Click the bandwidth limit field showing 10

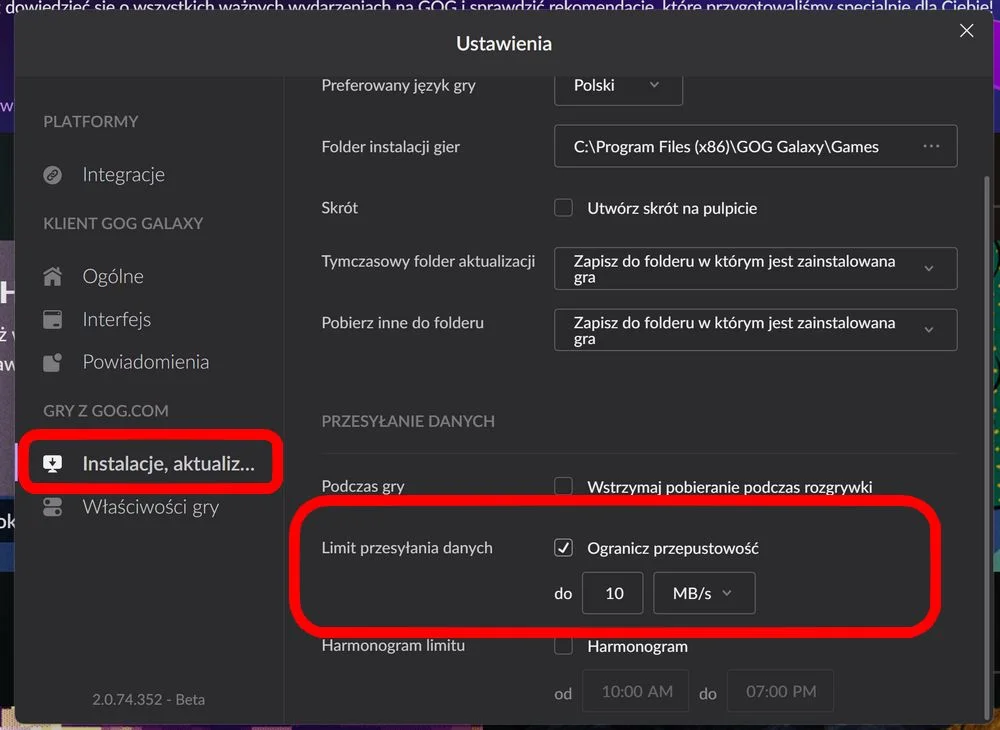612,593
